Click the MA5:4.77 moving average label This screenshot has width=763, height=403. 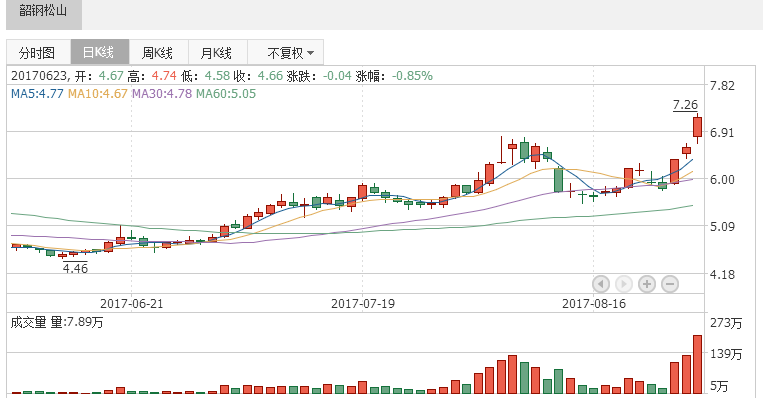pyautogui.click(x=37, y=93)
